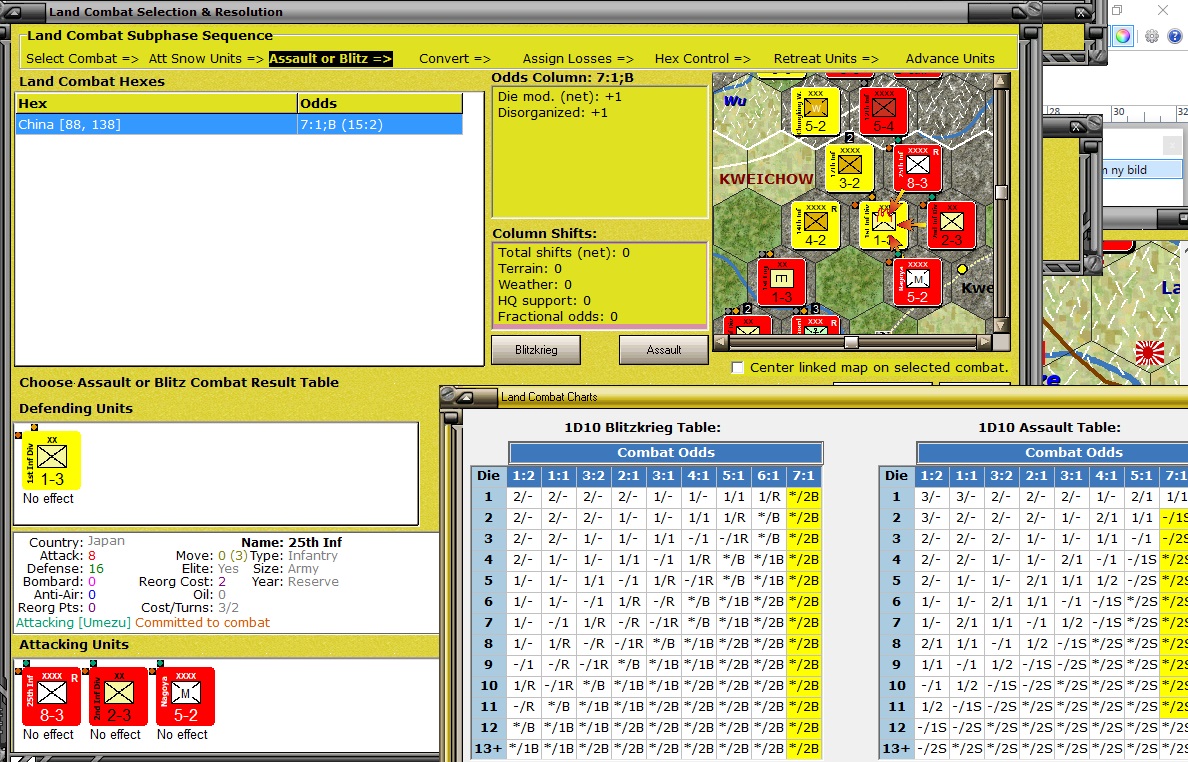1188x762 pixels.
Task: Open Land Combat Selection window system menu icon
Action: [13, 11]
